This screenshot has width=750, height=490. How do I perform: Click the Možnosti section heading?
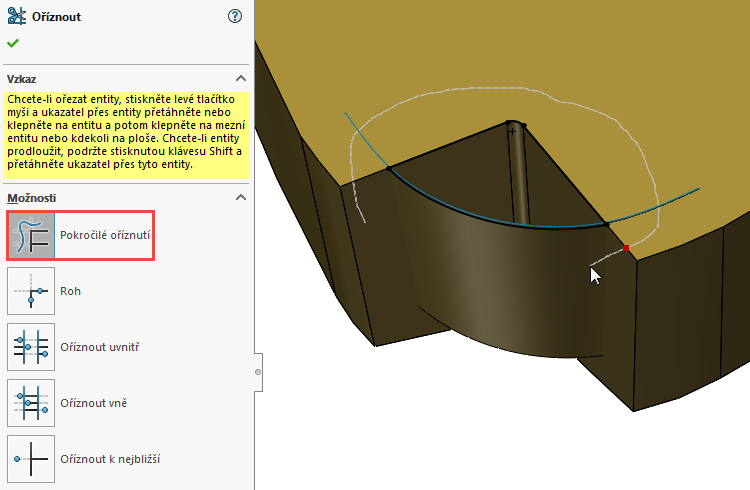pos(32,198)
